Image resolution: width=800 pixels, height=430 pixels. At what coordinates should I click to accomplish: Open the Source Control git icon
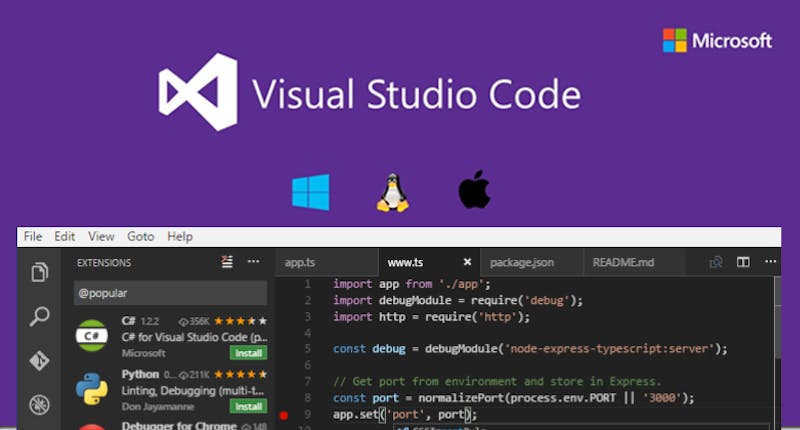coord(39,360)
